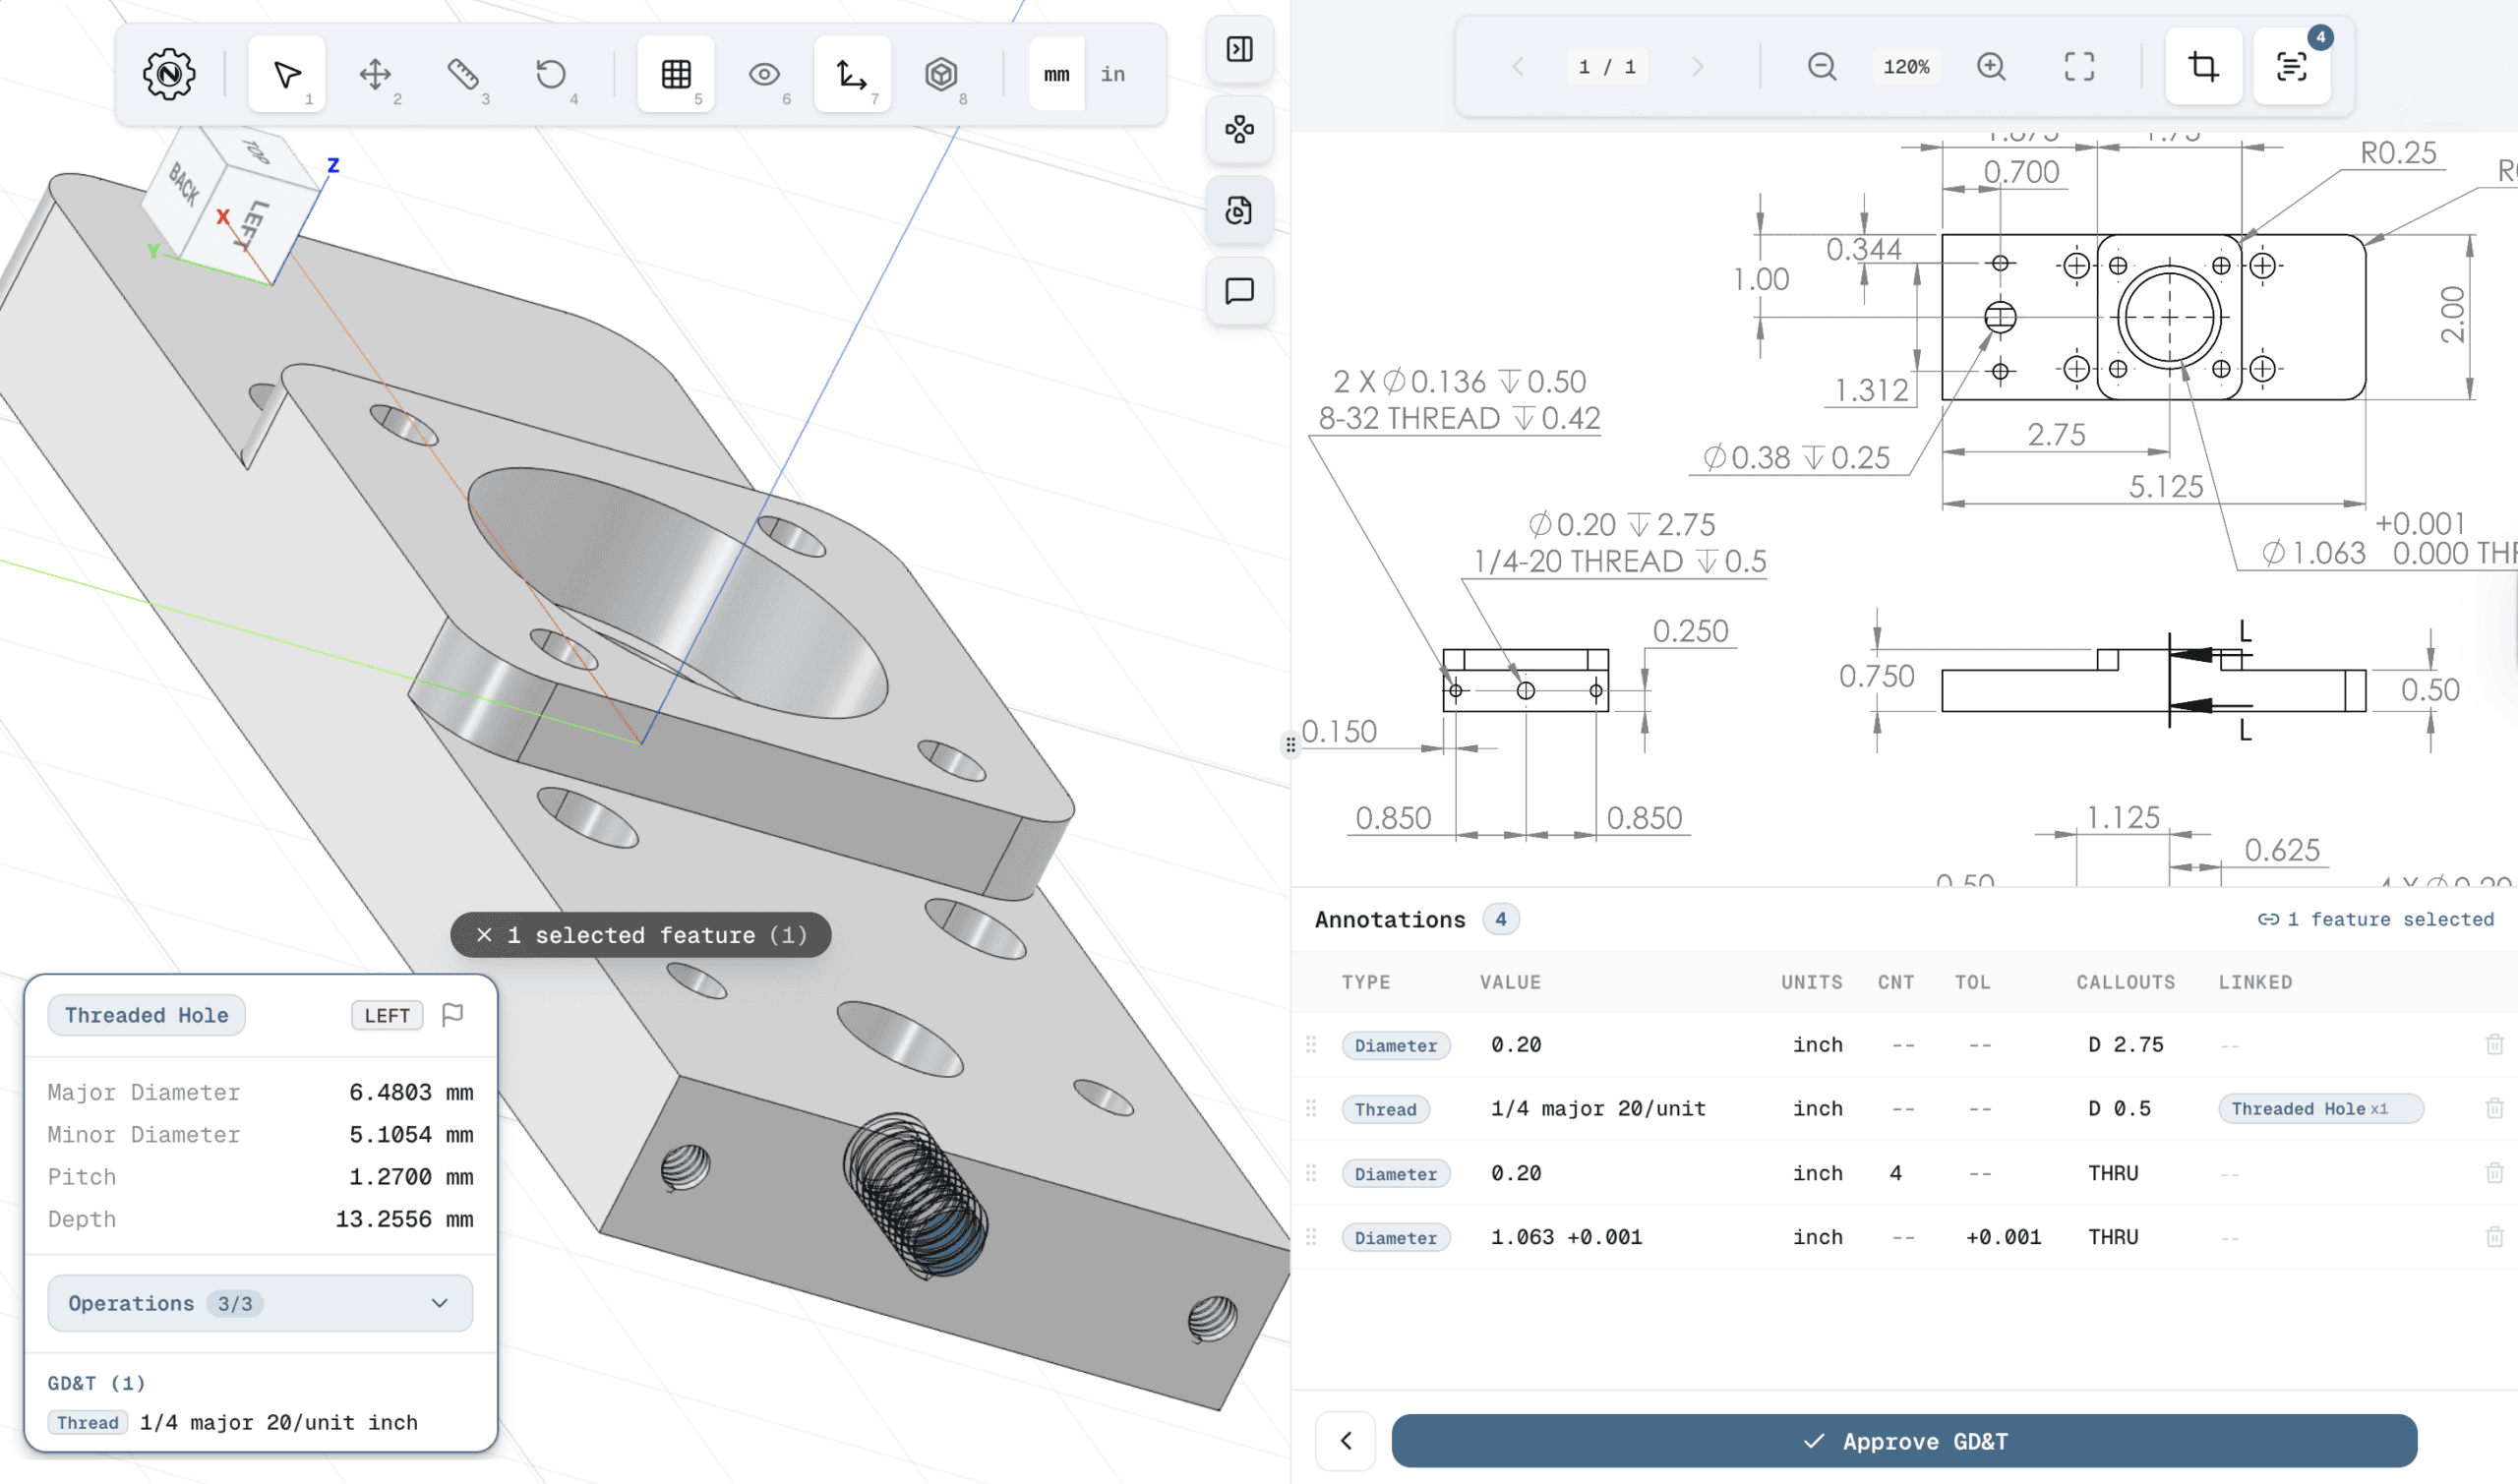2518x1484 pixels.
Task: Toggle visibility eye icon in toolbar
Action: pos(764,74)
